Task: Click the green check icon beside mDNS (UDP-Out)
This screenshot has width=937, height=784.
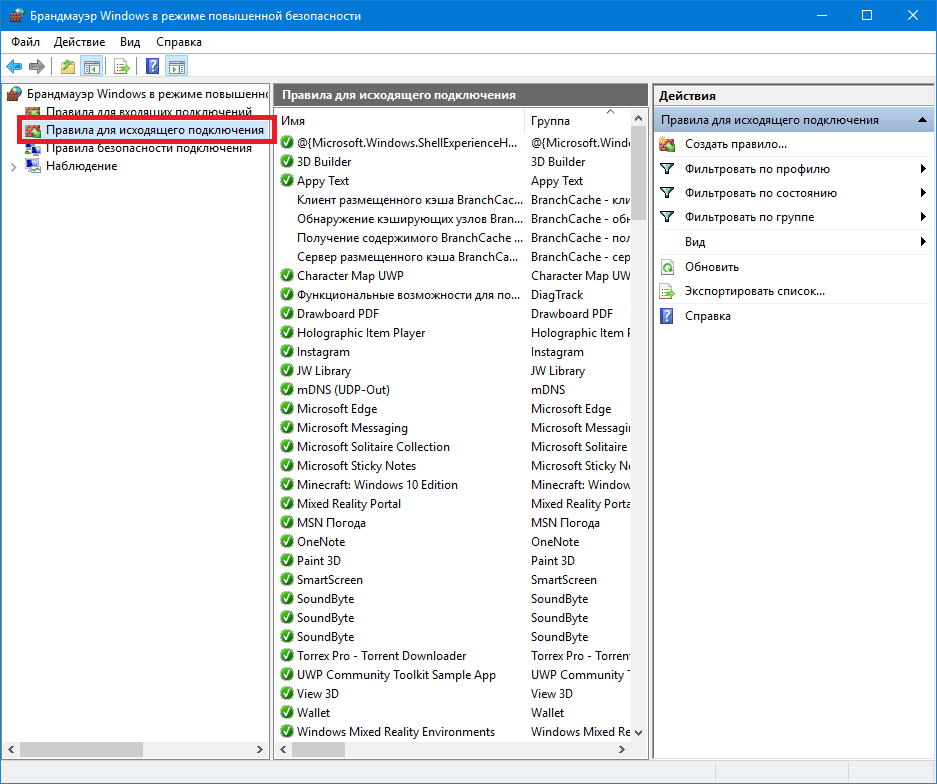Action: click(x=287, y=390)
